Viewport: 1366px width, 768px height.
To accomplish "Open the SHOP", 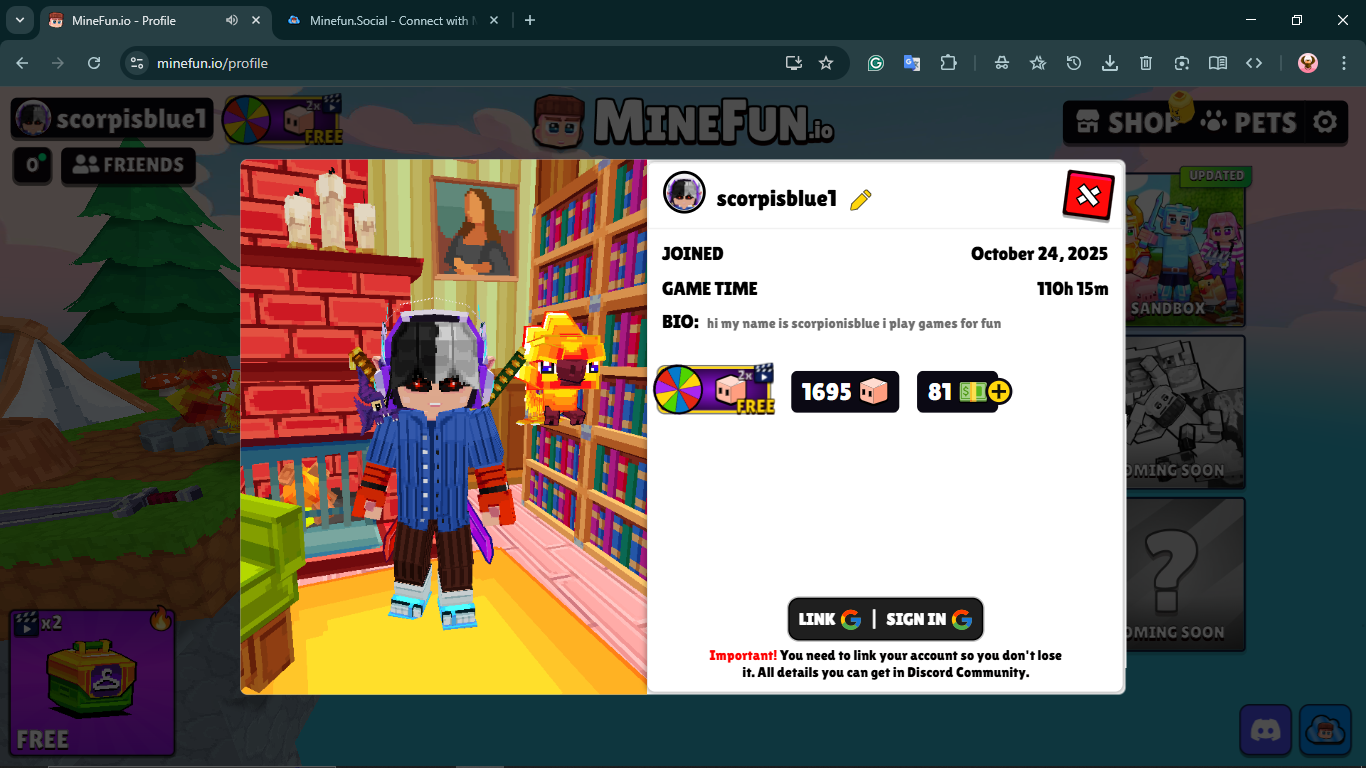I will click(1128, 122).
